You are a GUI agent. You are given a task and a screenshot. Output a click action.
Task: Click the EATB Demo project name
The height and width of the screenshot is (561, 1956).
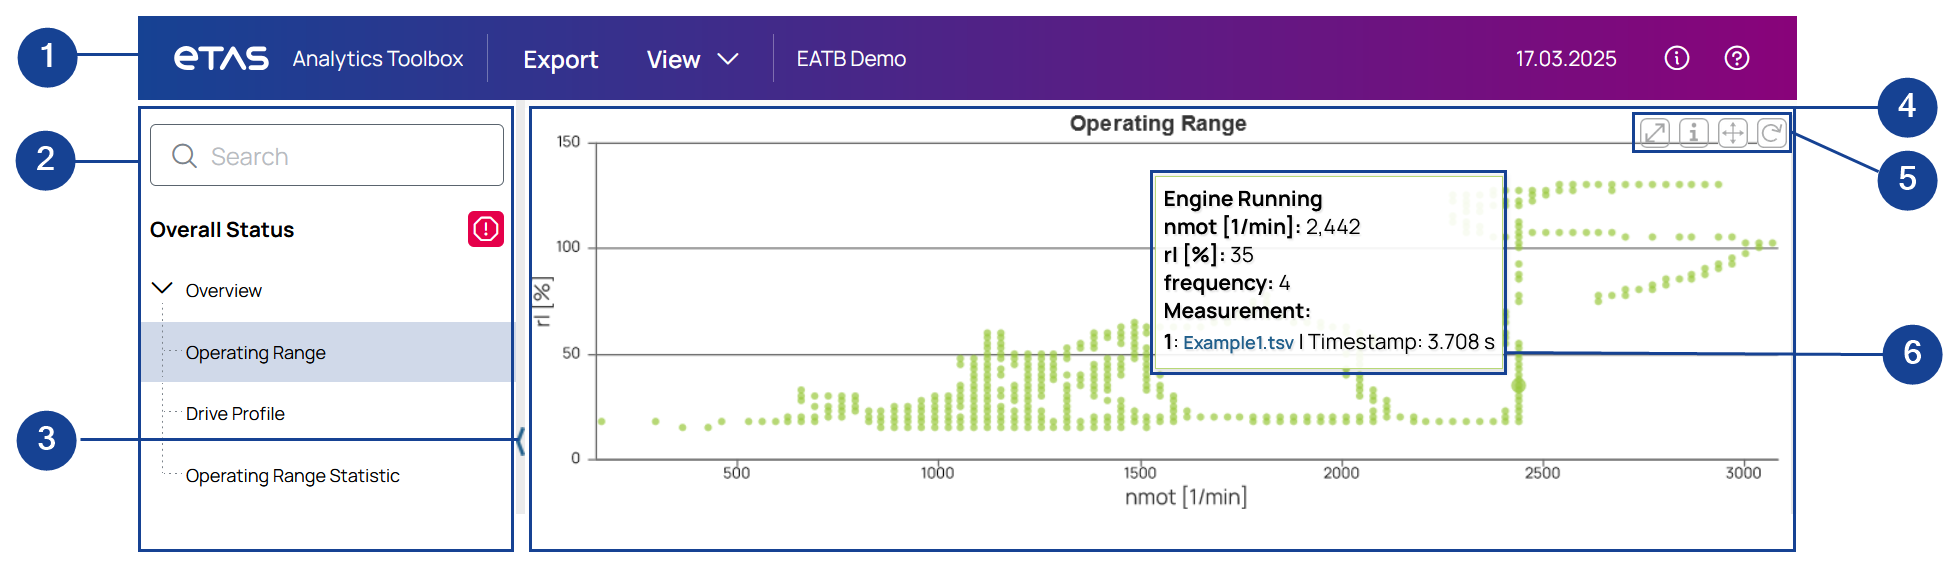pyautogui.click(x=851, y=59)
